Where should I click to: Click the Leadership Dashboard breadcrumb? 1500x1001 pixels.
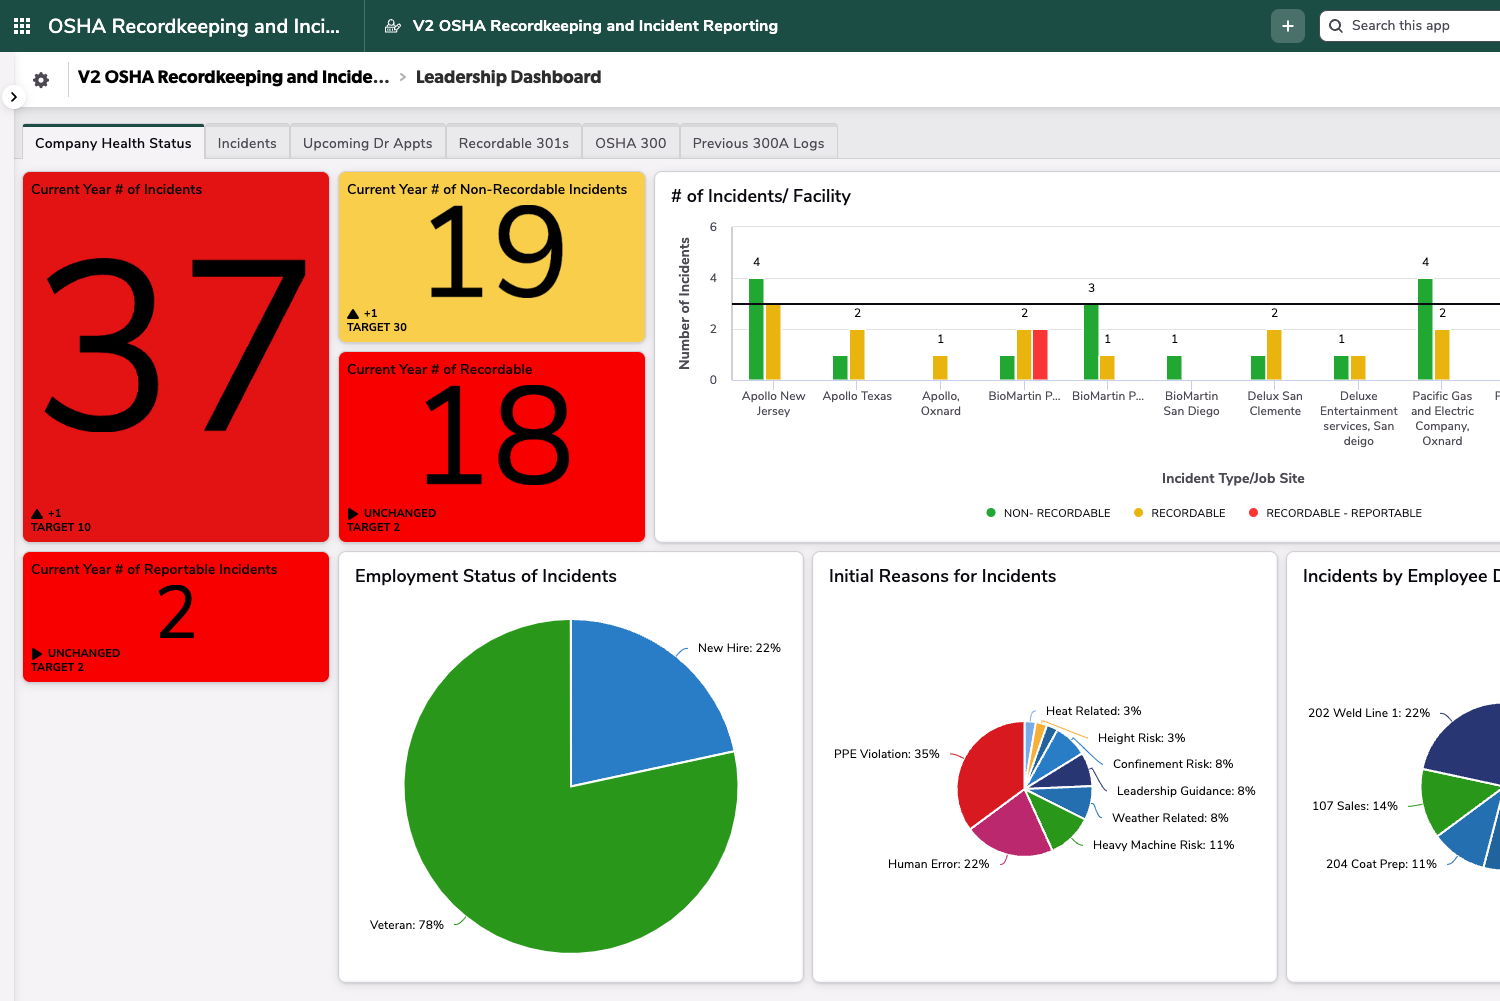508,77
